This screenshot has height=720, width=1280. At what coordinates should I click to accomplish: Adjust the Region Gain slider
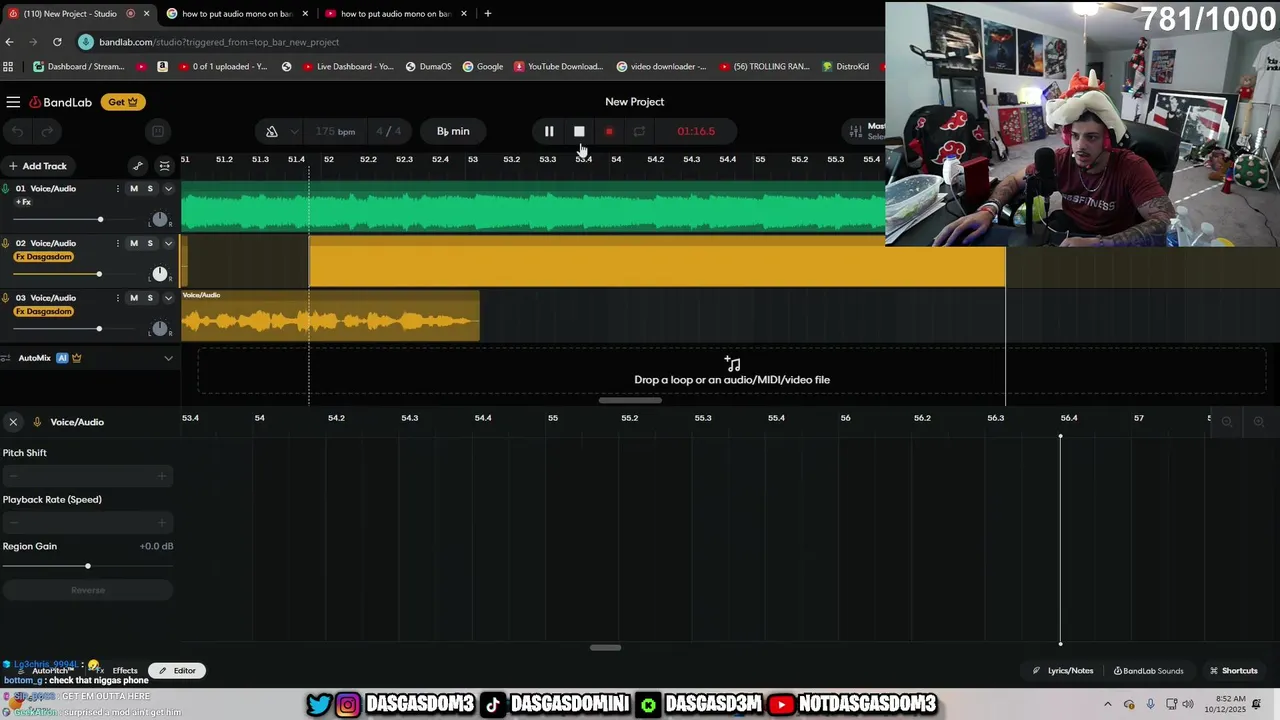(x=87, y=566)
